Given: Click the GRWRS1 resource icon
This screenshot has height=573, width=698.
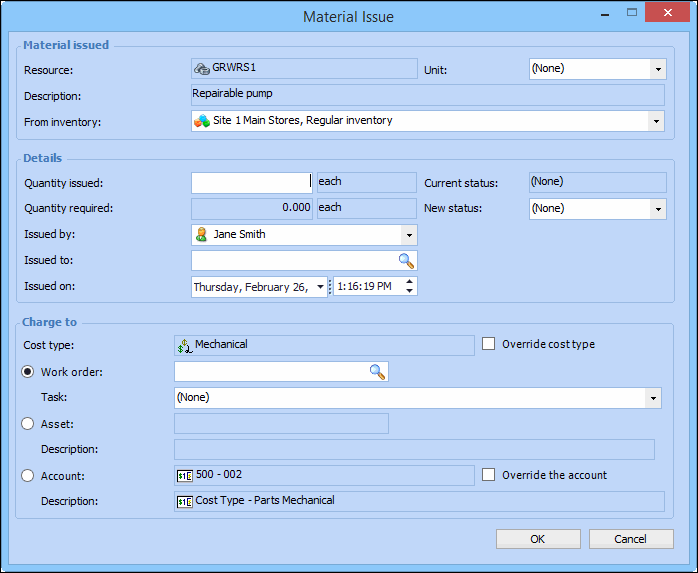Looking at the screenshot, I should coord(202,68).
